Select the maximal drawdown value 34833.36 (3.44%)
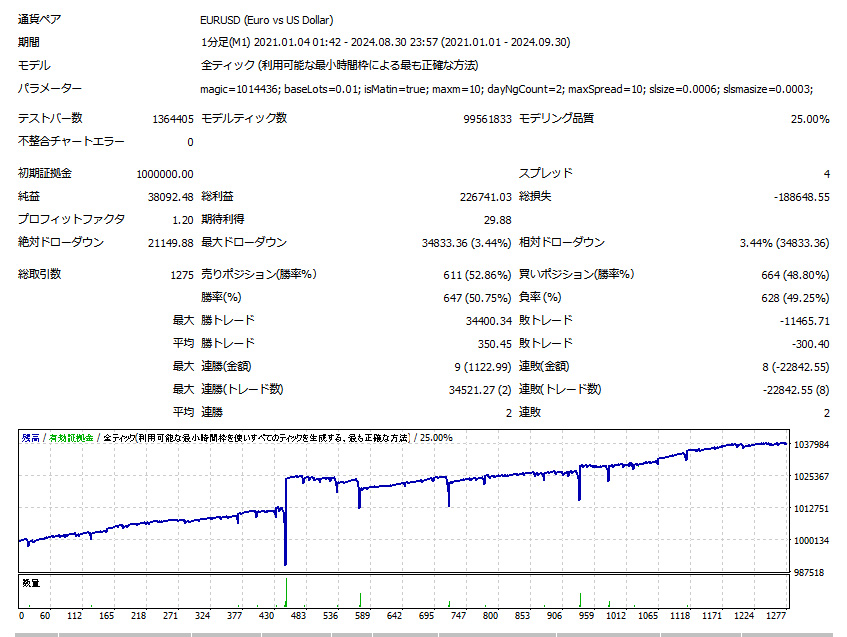The height and width of the screenshot is (637, 847). tap(466, 243)
